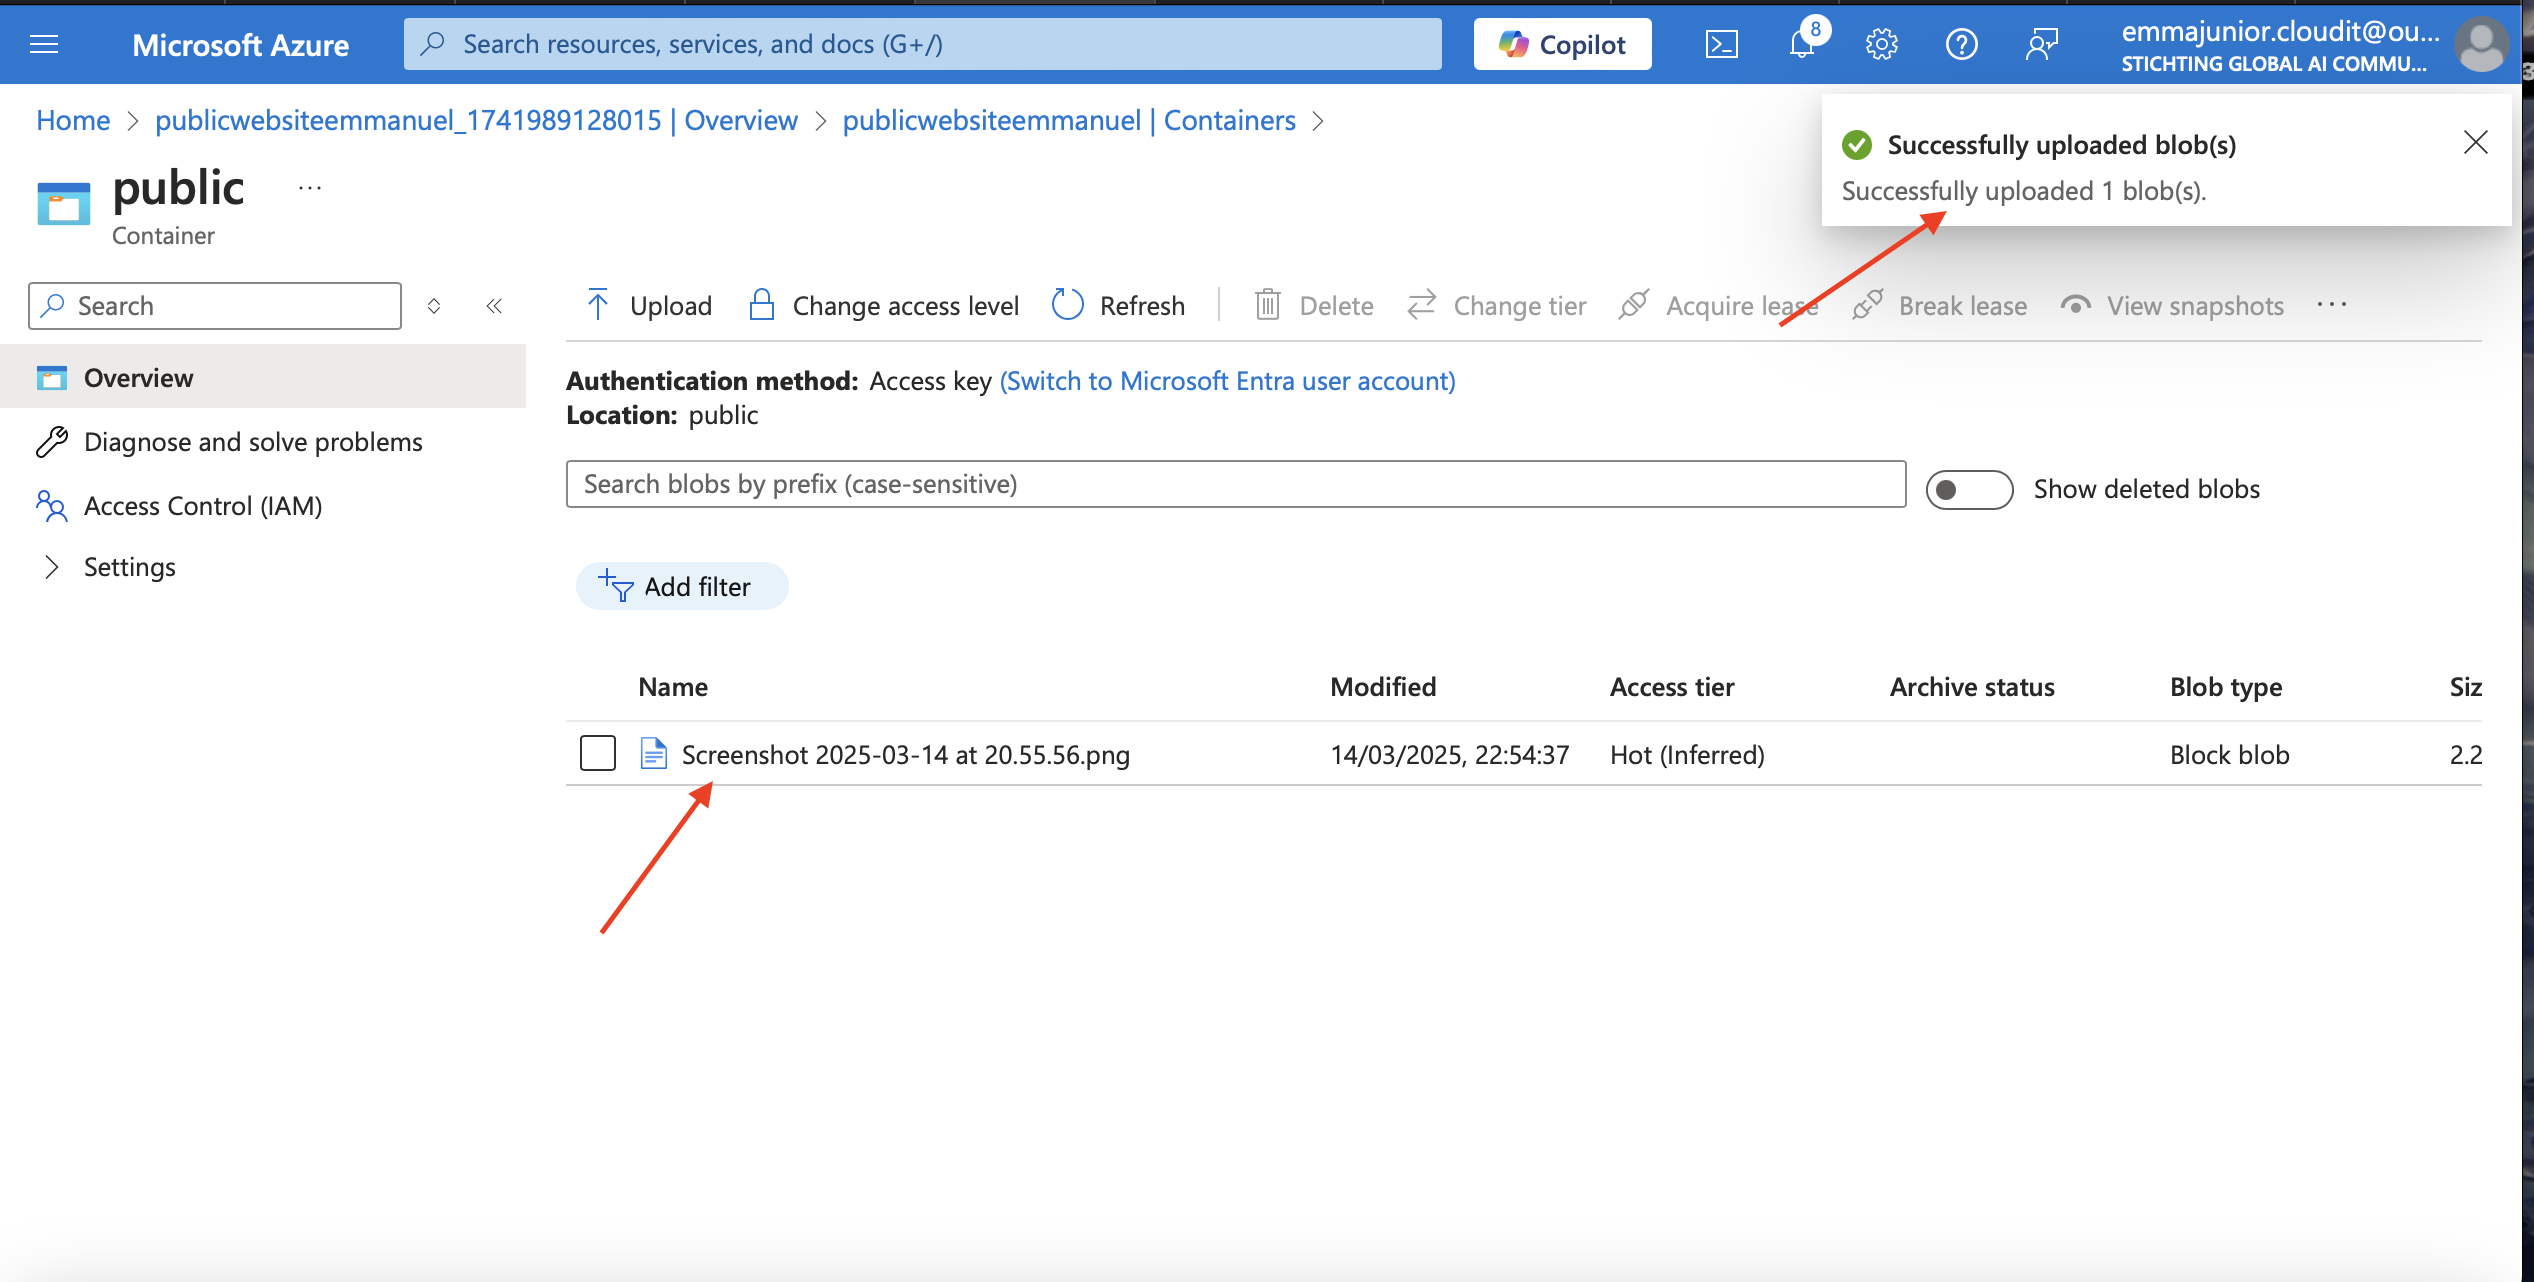Open the ellipsis menu next to public title

point(310,187)
